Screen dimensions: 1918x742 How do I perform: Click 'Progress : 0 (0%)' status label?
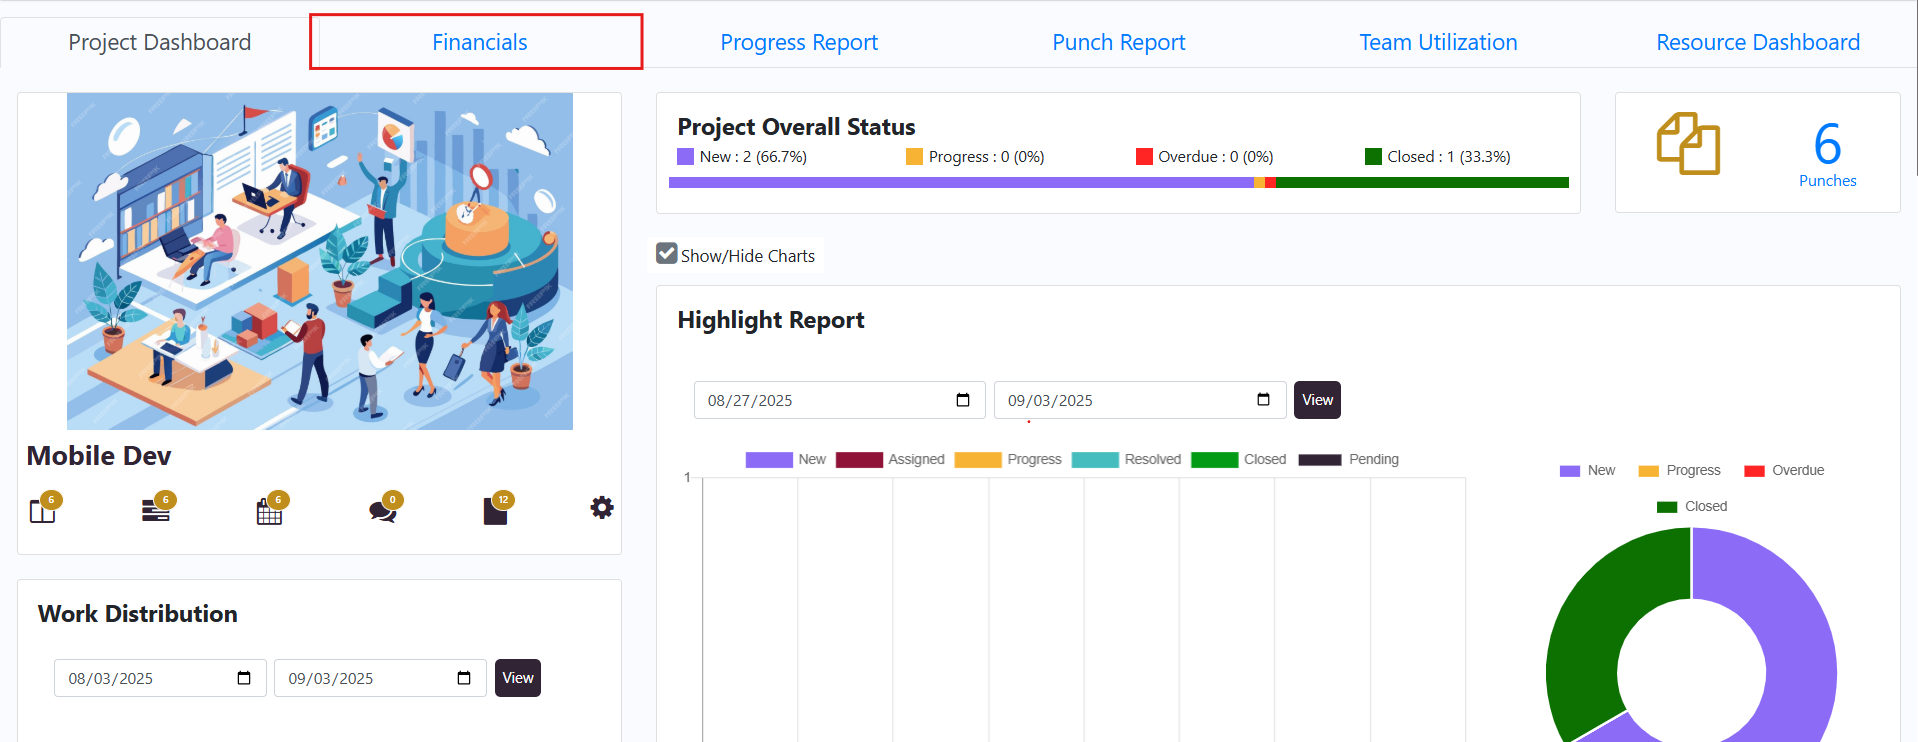click(986, 157)
